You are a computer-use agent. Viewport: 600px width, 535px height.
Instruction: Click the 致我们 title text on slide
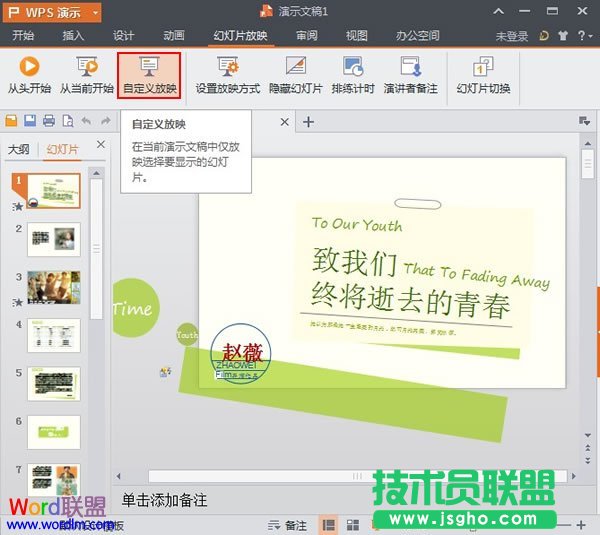pos(354,261)
